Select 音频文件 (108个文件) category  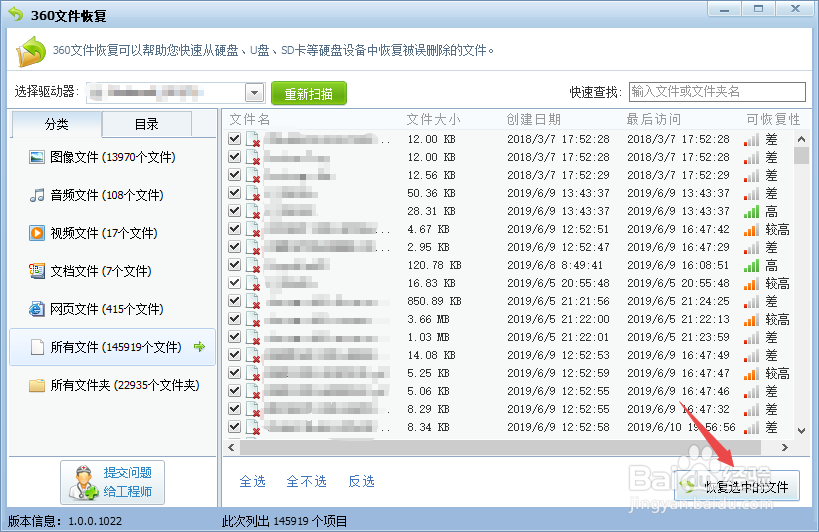click(112, 195)
